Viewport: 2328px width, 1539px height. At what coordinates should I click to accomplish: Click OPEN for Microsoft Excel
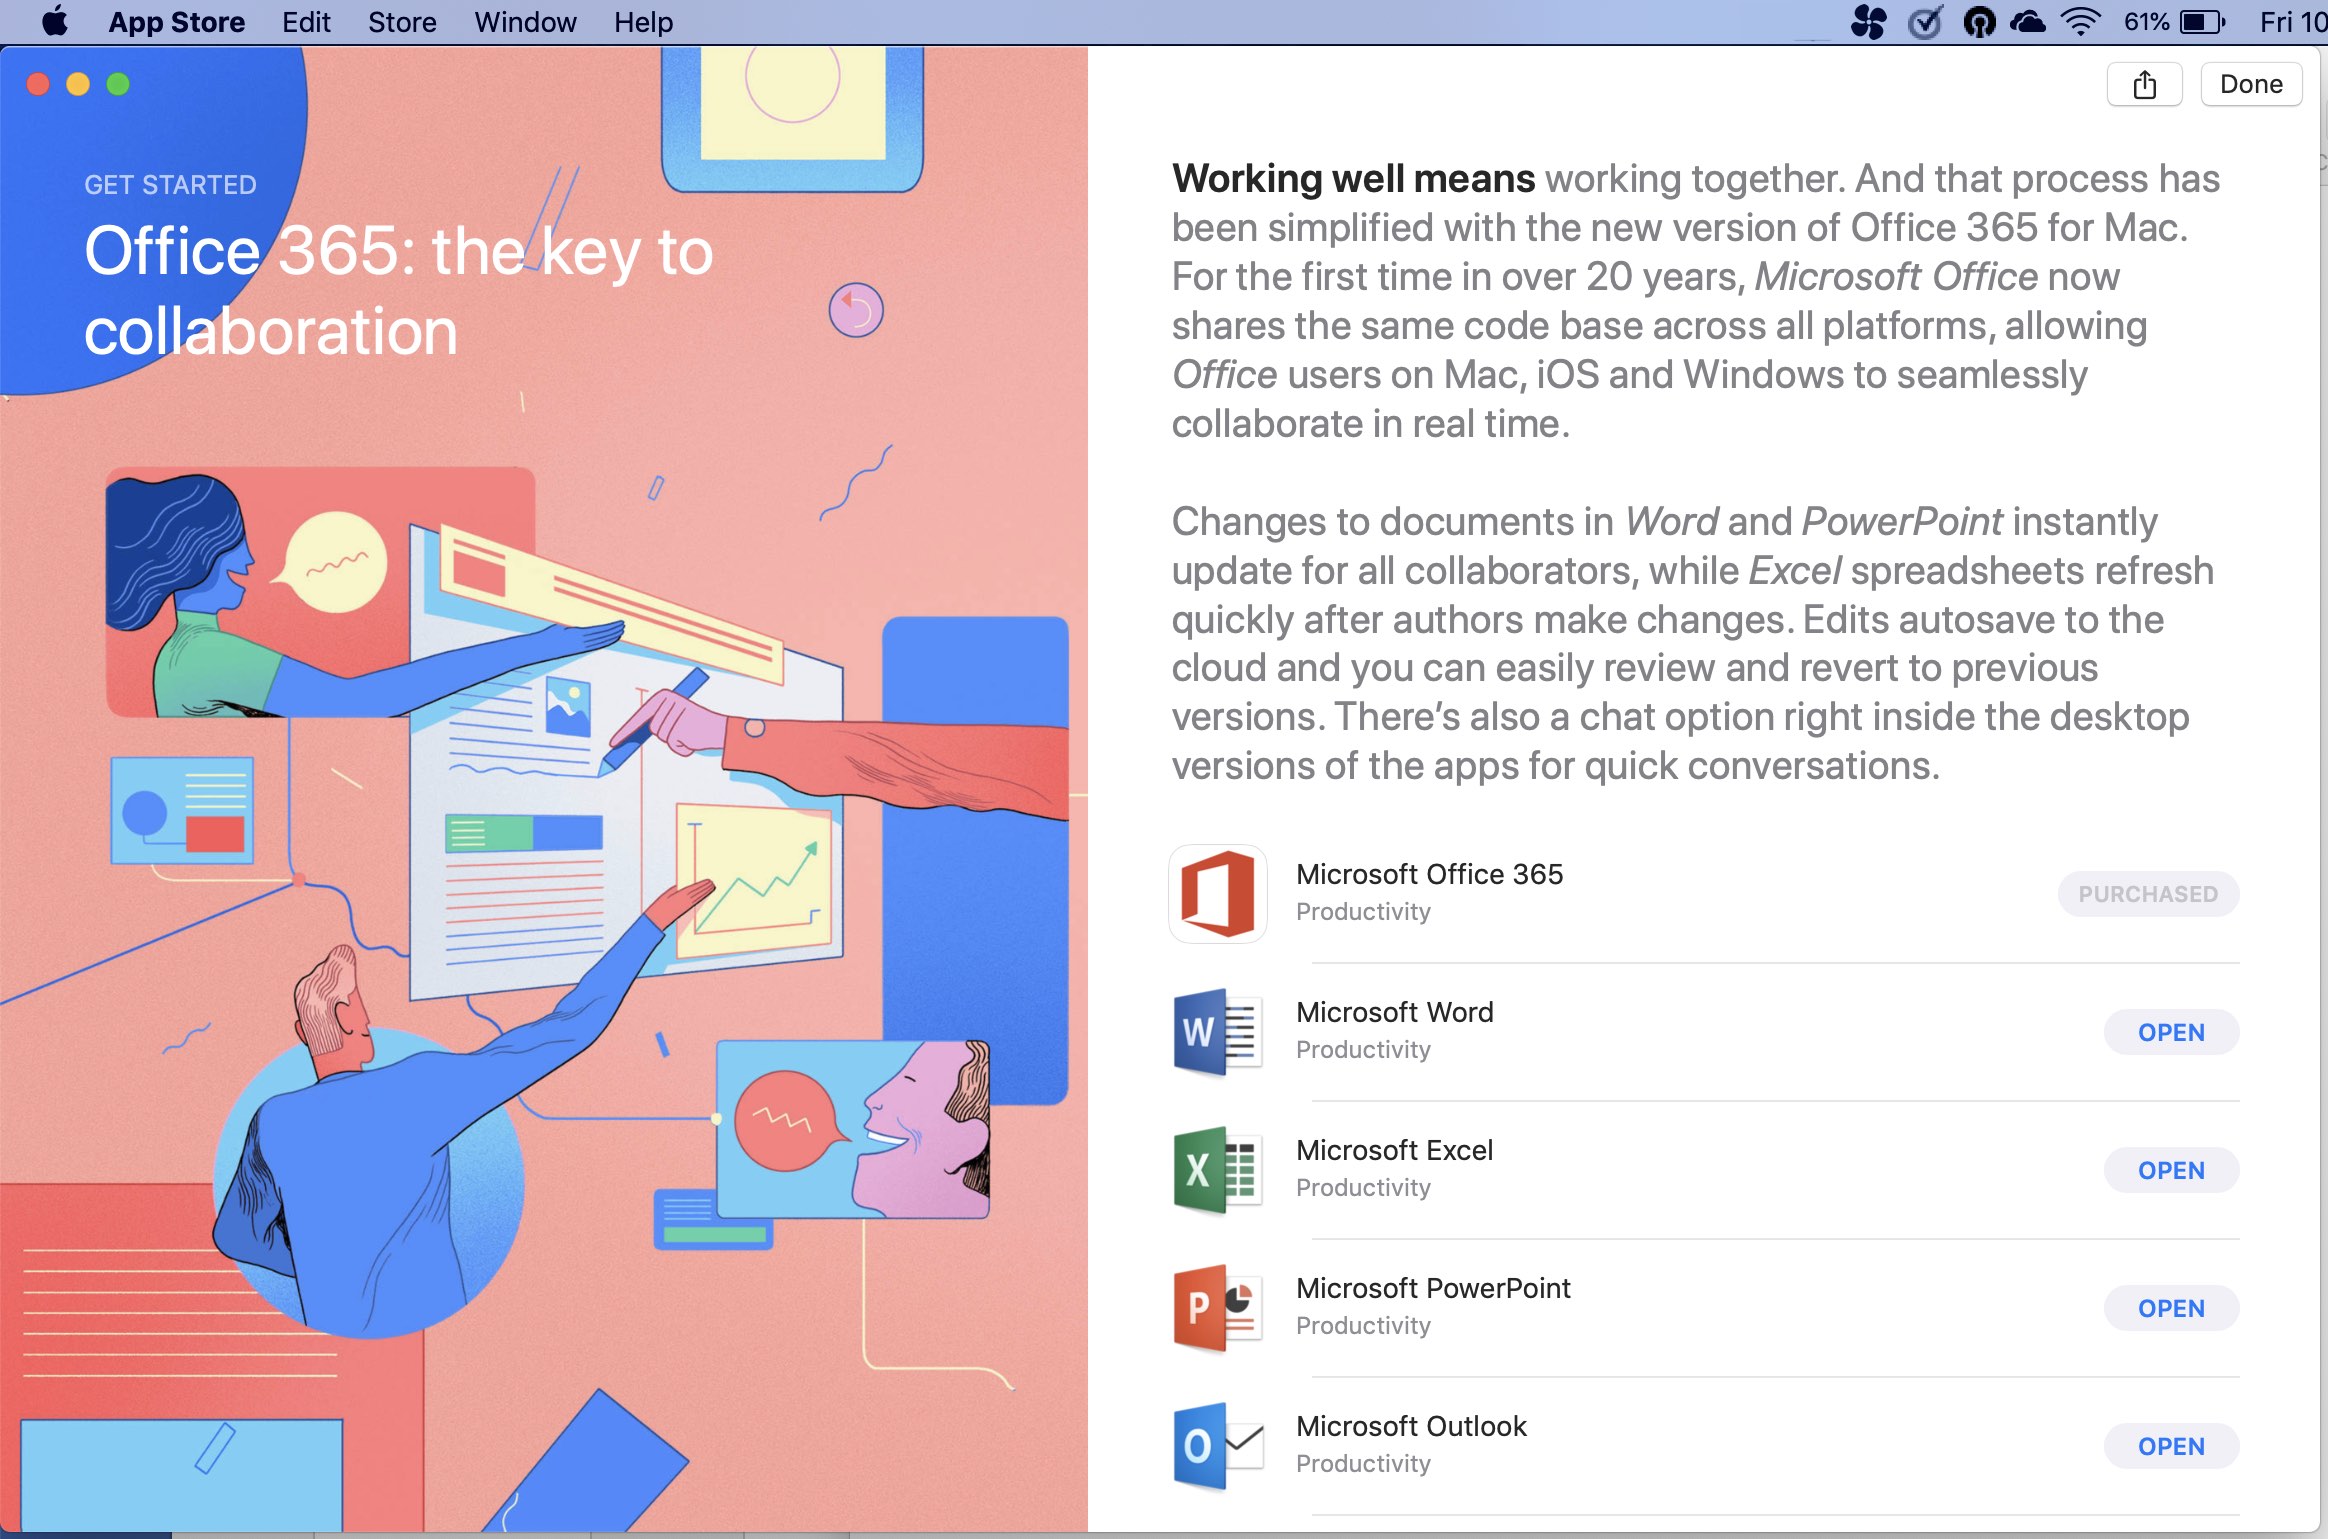2171,1169
